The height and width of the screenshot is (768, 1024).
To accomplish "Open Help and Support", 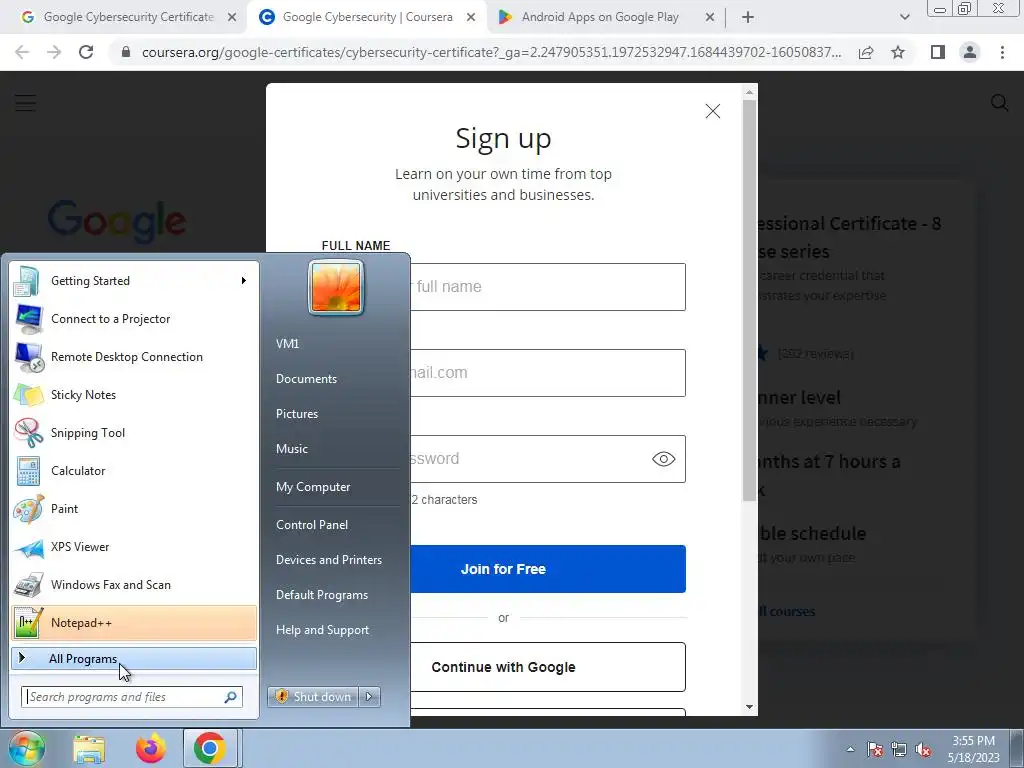I will 323,630.
